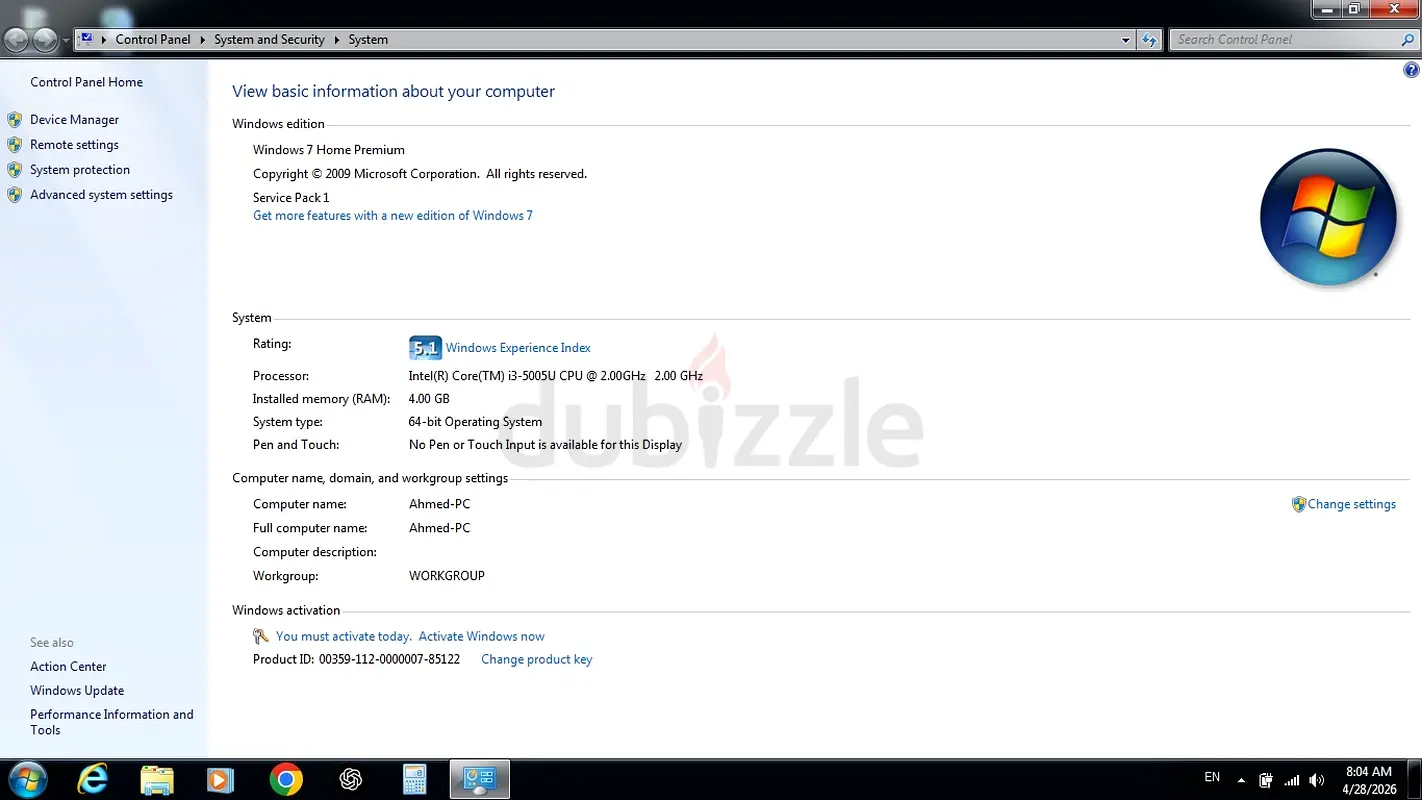This screenshot has width=1422, height=800.
Task: Launch Google Chrome from the taskbar
Action: [286, 779]
